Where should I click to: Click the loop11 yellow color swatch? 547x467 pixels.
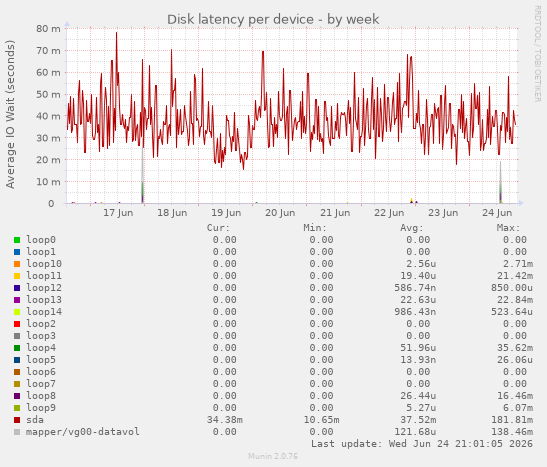pyautogui.click(x=17, y=276)
